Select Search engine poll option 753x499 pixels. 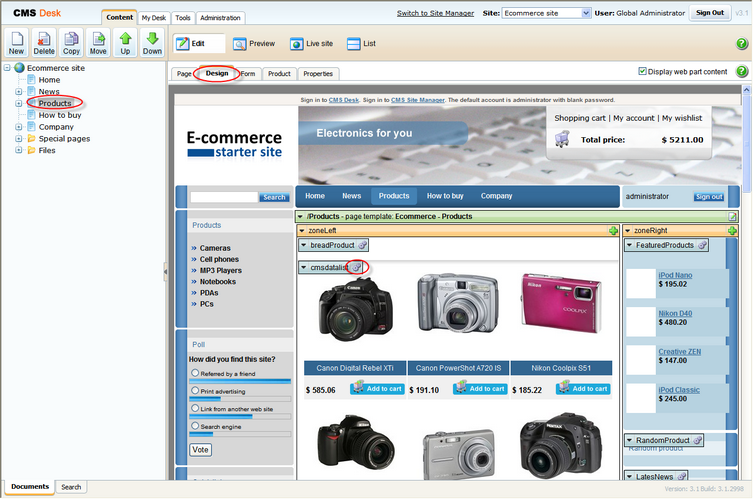coord(195,426)
